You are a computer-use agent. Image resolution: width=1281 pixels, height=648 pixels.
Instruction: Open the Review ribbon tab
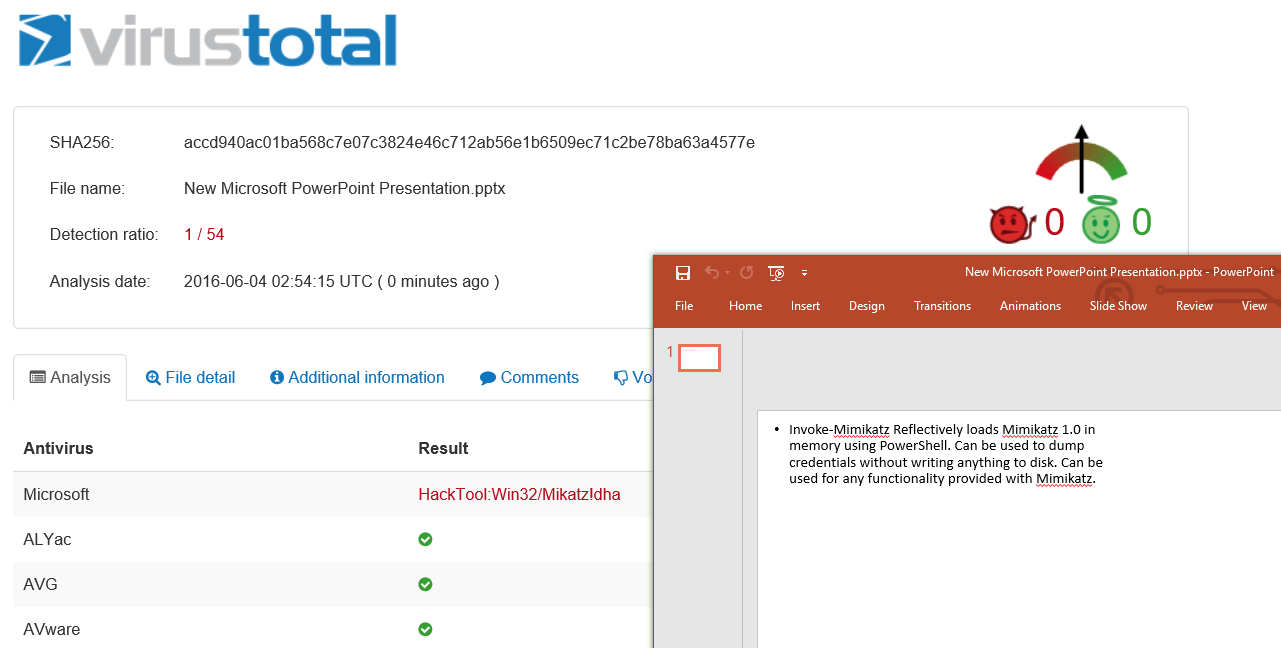click(x=1194, y=306)
